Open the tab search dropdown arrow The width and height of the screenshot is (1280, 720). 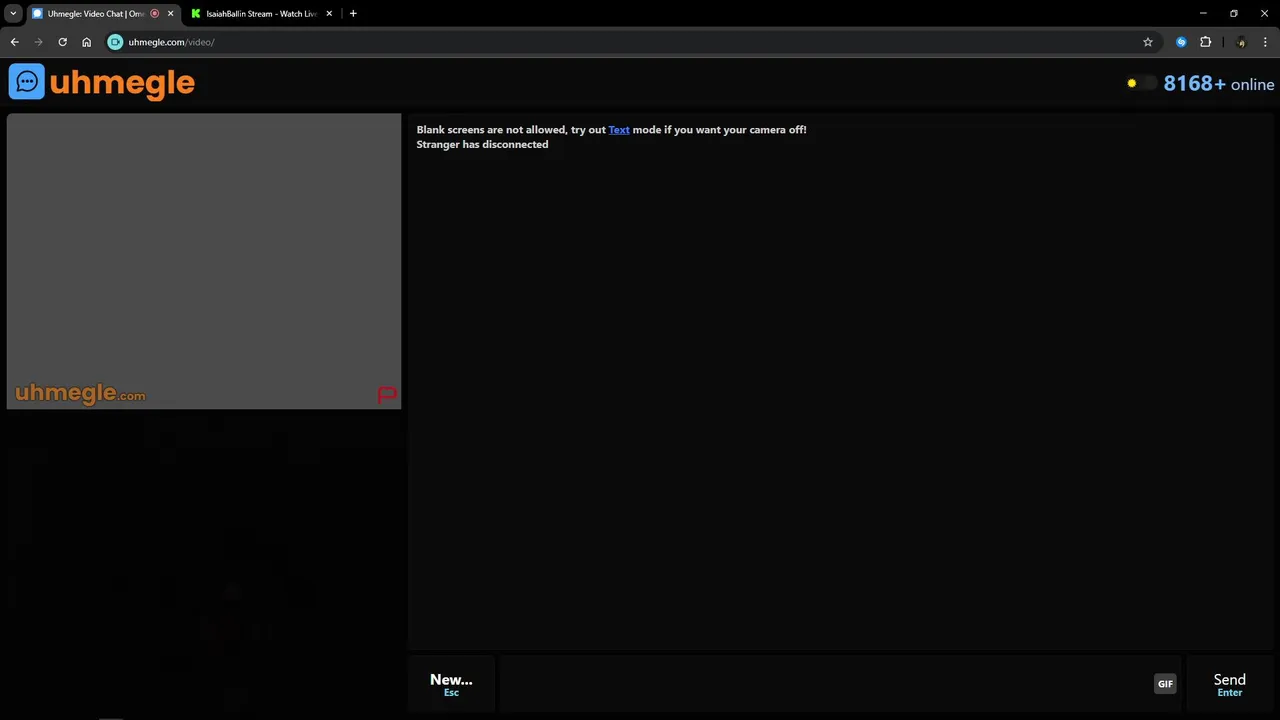click(x=13, y=14)
